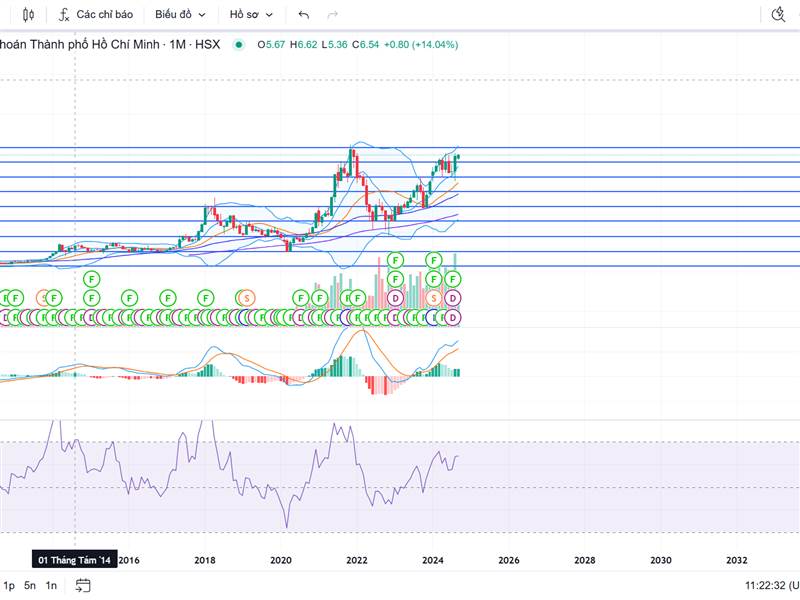The image size is (800, 600).
Task: Click the chart title Hồ Chí Minh · 1M · HSX
Action: tap(156, 44)
